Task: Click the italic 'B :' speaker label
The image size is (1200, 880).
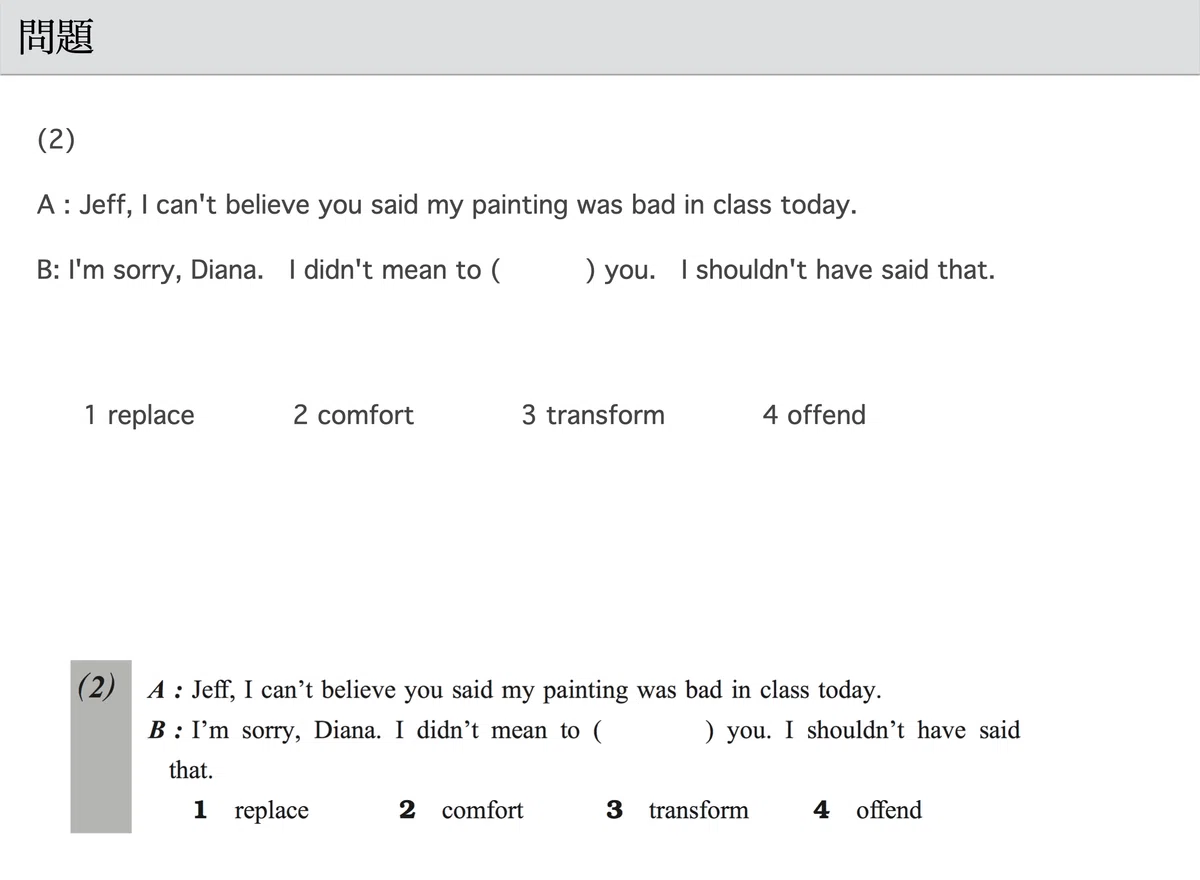Action: [165, 731]
